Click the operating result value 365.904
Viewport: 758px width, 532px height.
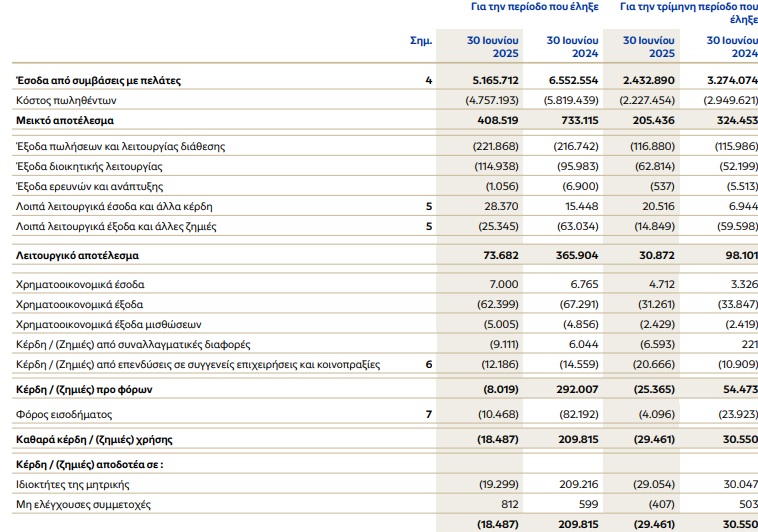[x=575, y=257]
